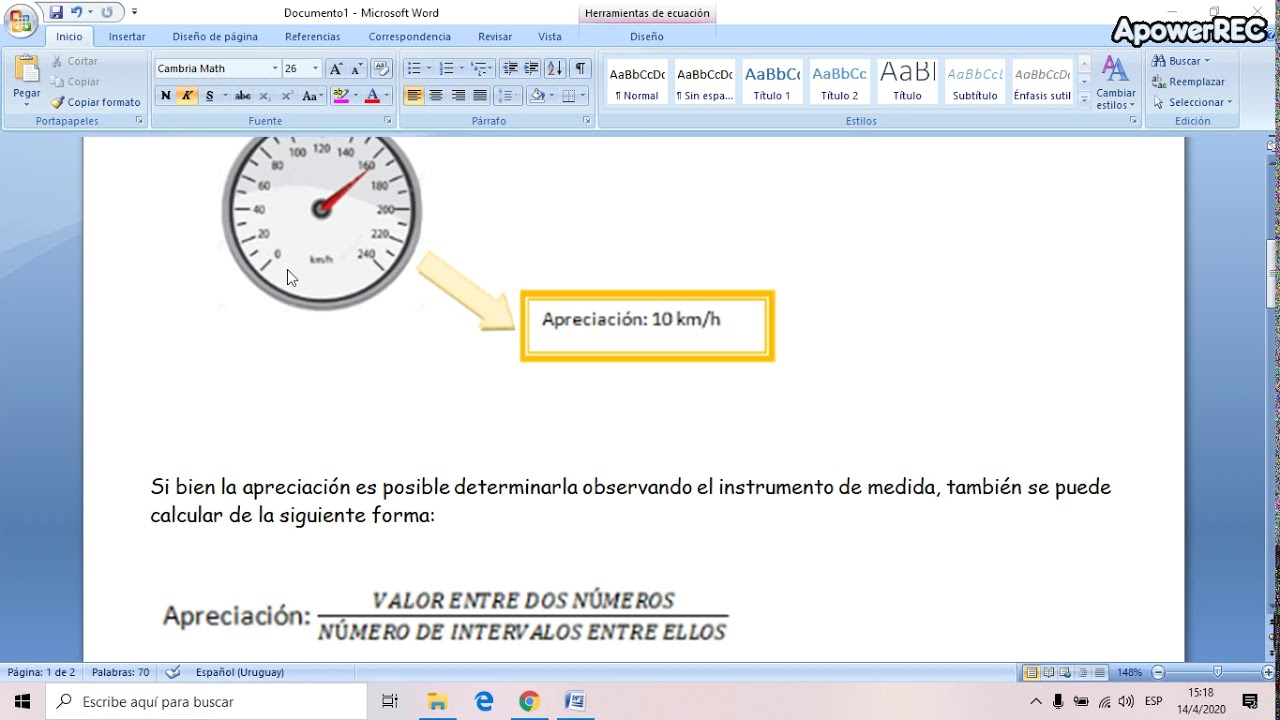Switch to Diseño de página tab
Viewport: 1280px width, 720px height.
tap(215, 37)
